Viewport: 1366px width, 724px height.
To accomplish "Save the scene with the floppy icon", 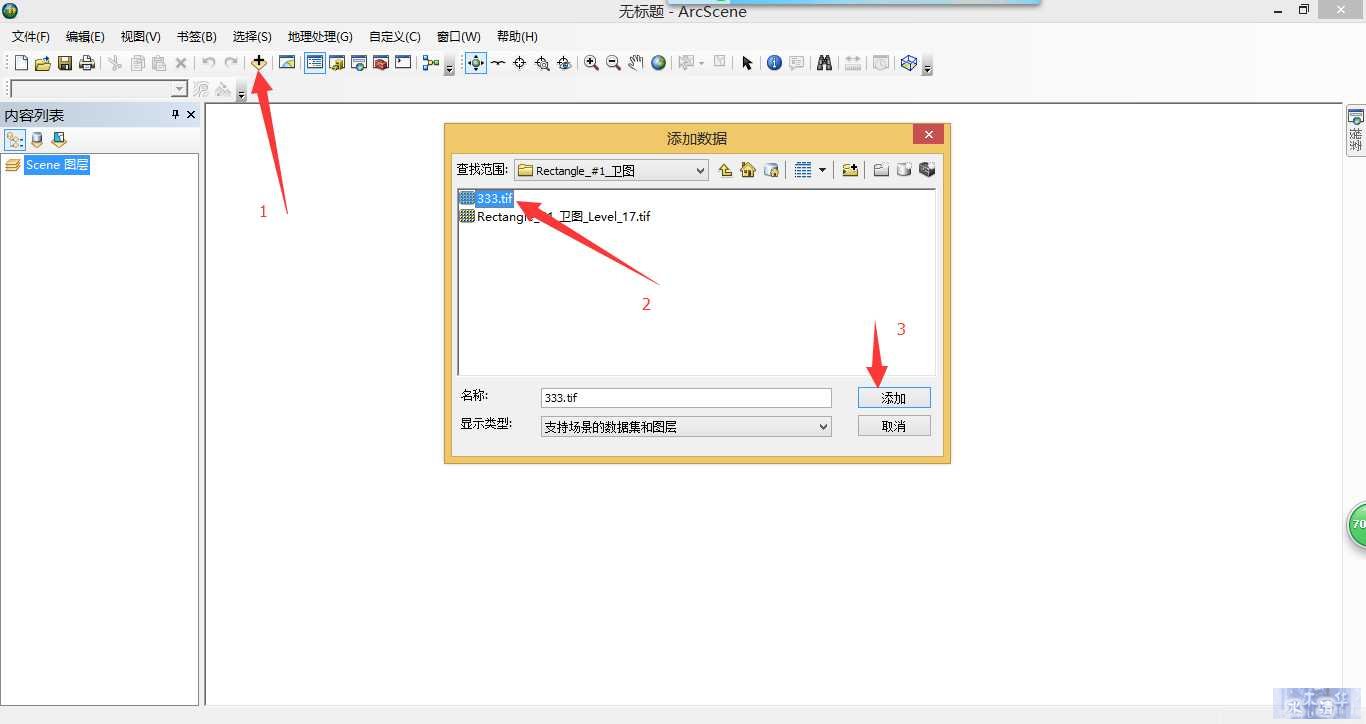I will pyautogui.click(x=64, y=63).
